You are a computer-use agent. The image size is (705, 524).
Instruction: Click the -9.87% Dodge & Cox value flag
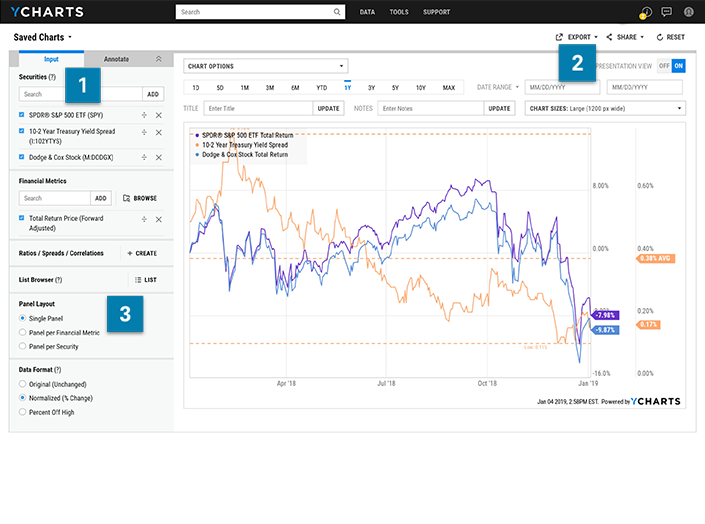coord(605,330)
